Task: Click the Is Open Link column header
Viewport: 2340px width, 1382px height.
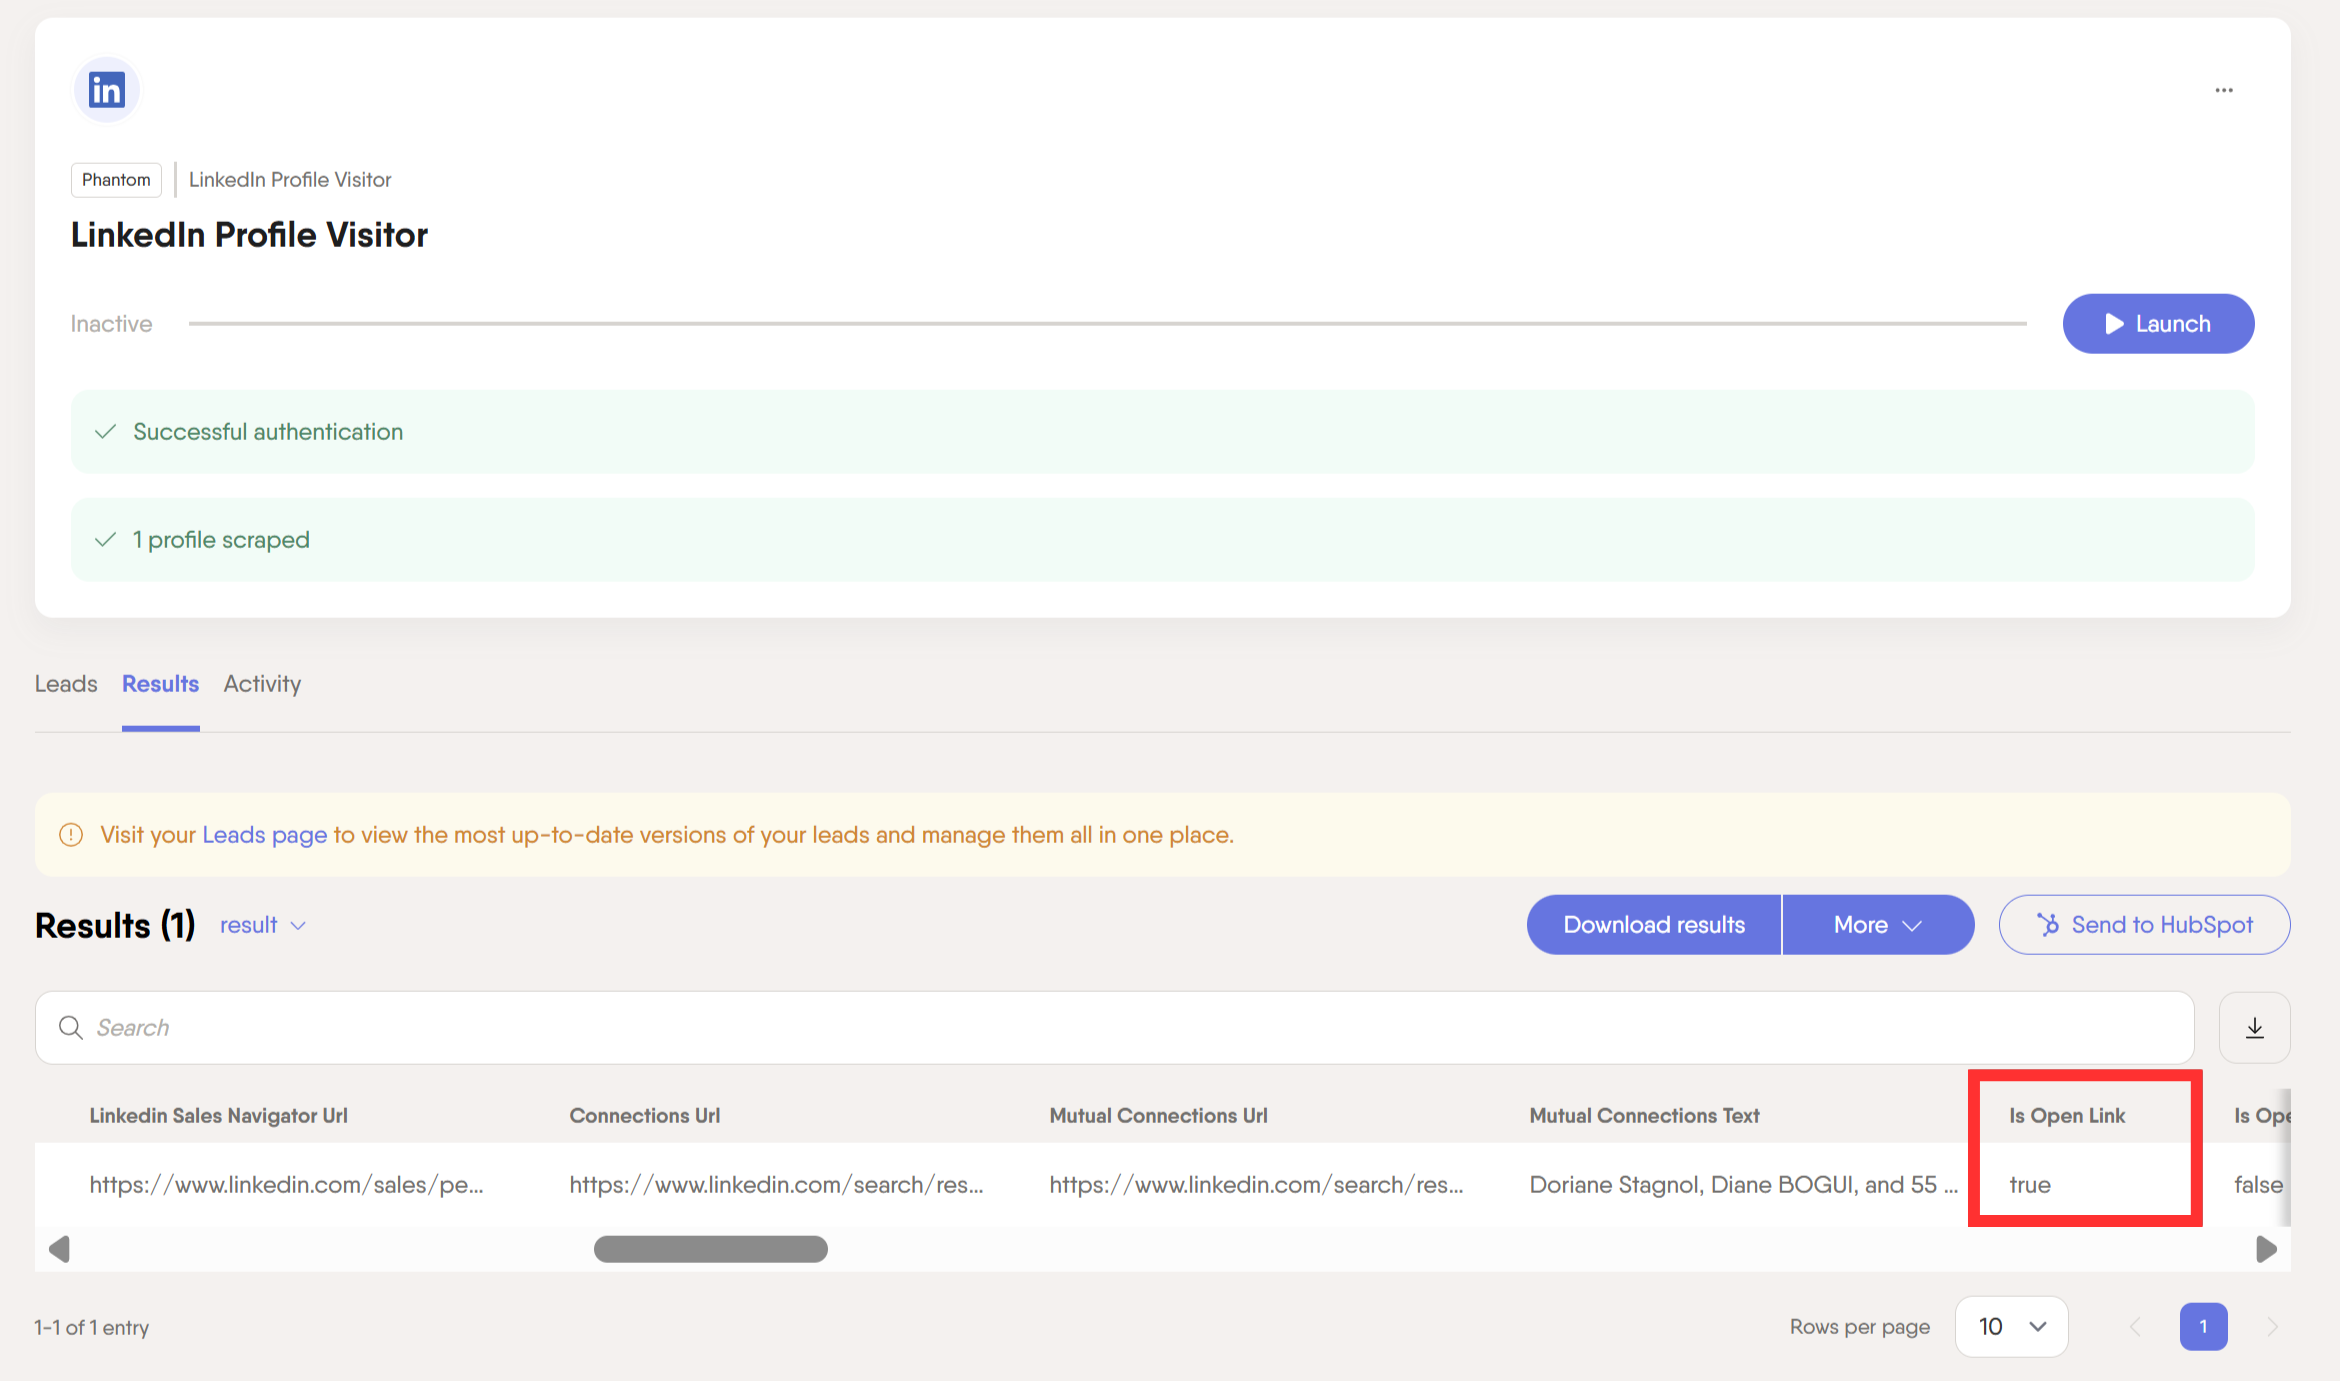Action: [x=2068, y=1116]
